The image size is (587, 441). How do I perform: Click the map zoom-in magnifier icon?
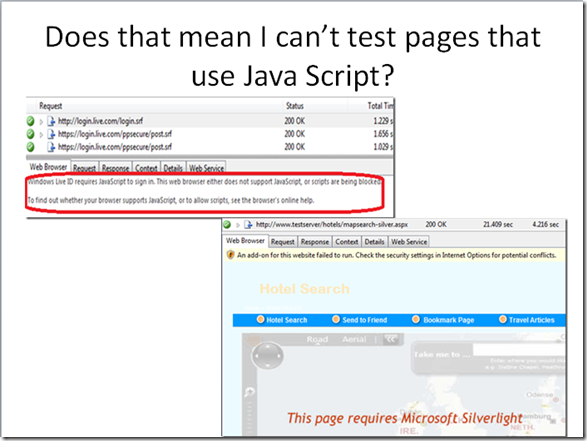[249, 392]
